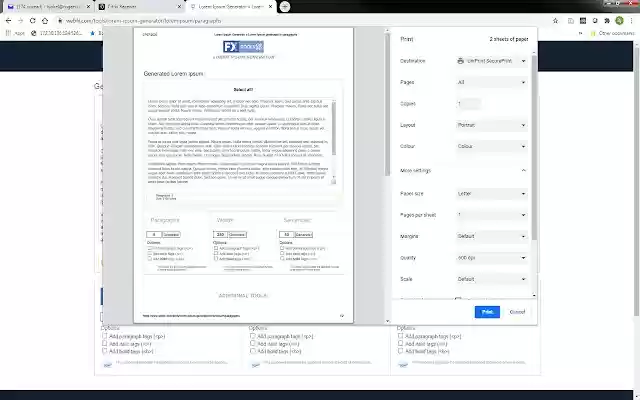The height and width of the screenshot is (400, 640).
Task: Open new browser tab
Action: [x=285, y=7]
